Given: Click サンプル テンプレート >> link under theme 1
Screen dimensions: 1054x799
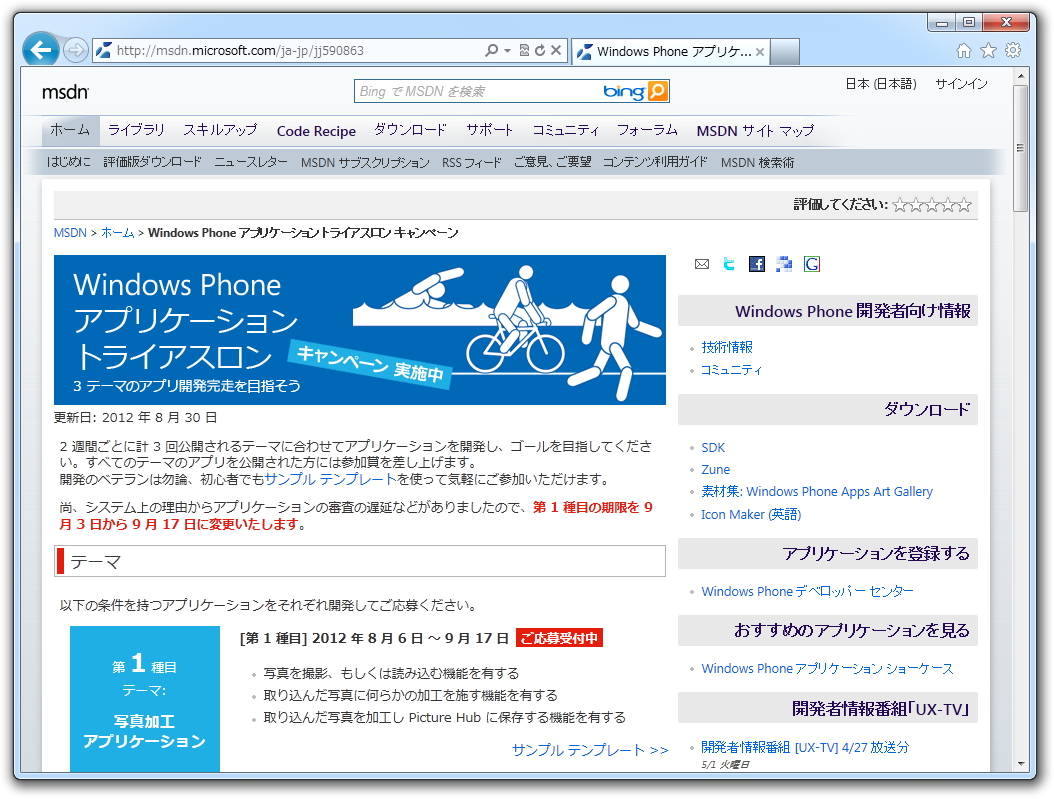Looking at the screenshot, I should pos(590,750).
